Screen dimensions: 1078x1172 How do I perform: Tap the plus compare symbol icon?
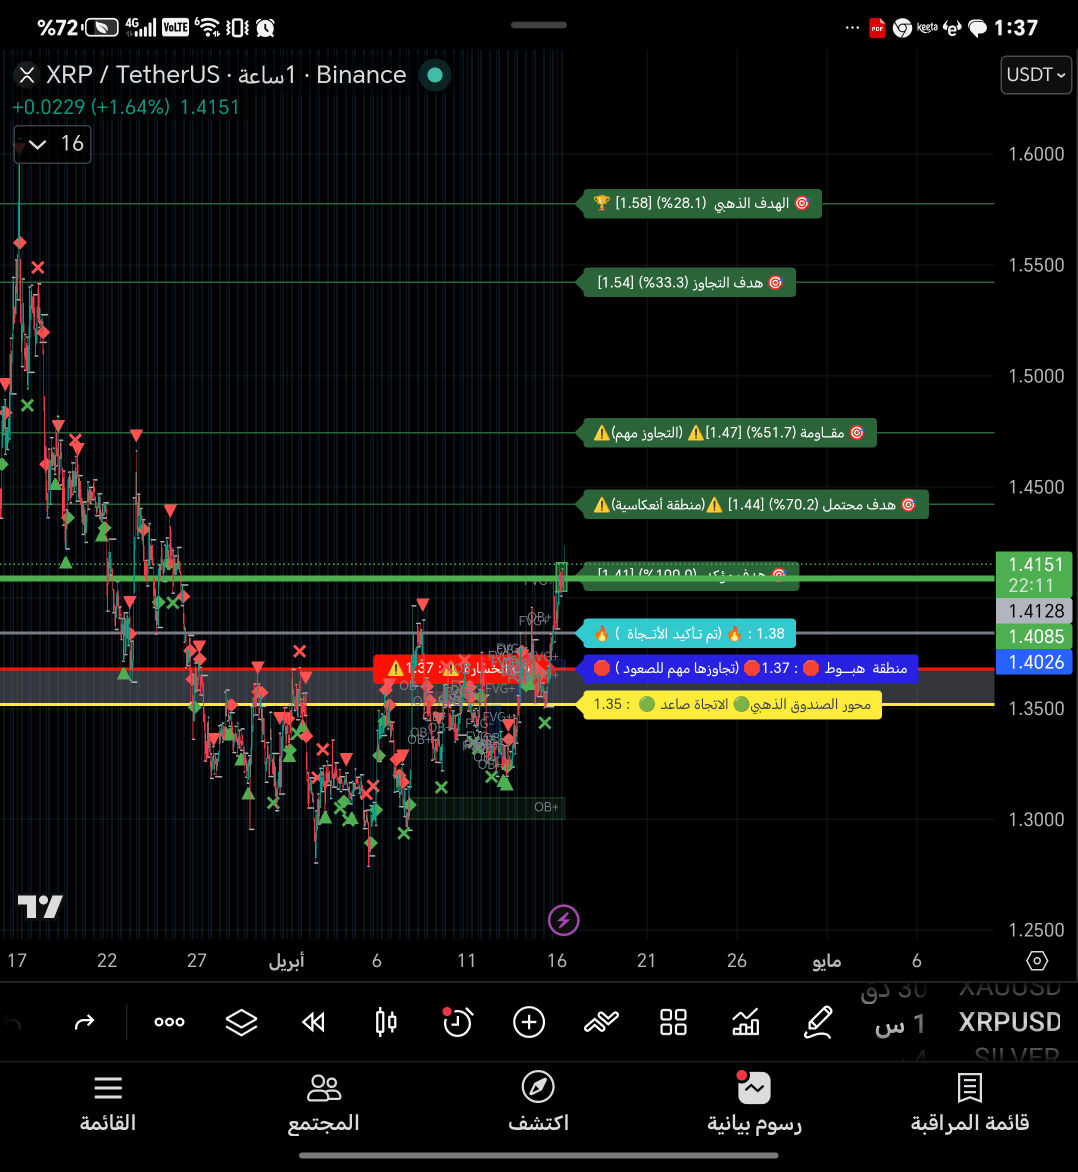[x=529, y=1022]
